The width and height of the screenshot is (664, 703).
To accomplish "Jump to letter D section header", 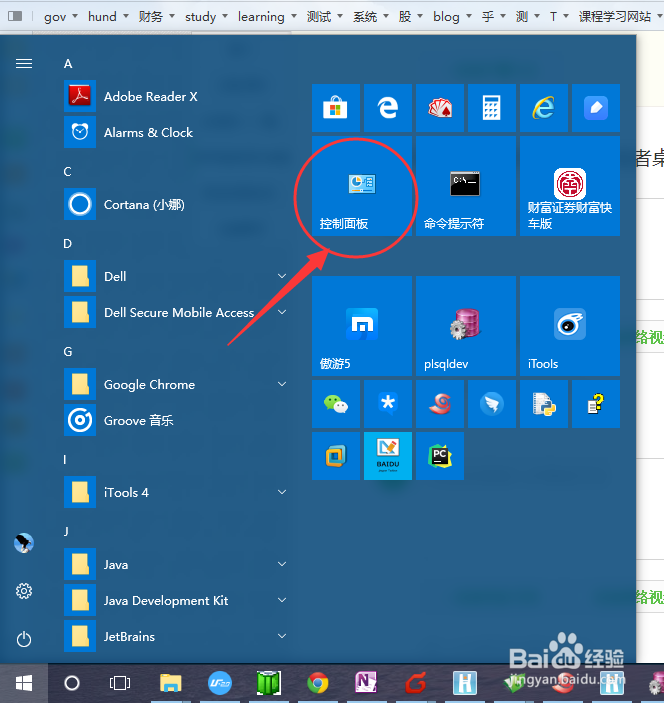I will [x=68, y=243].
